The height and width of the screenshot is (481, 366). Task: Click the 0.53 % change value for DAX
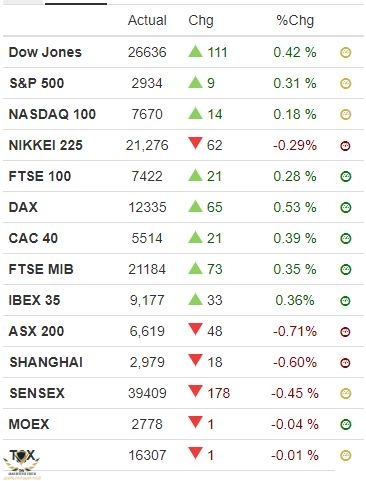click(295, 207)
